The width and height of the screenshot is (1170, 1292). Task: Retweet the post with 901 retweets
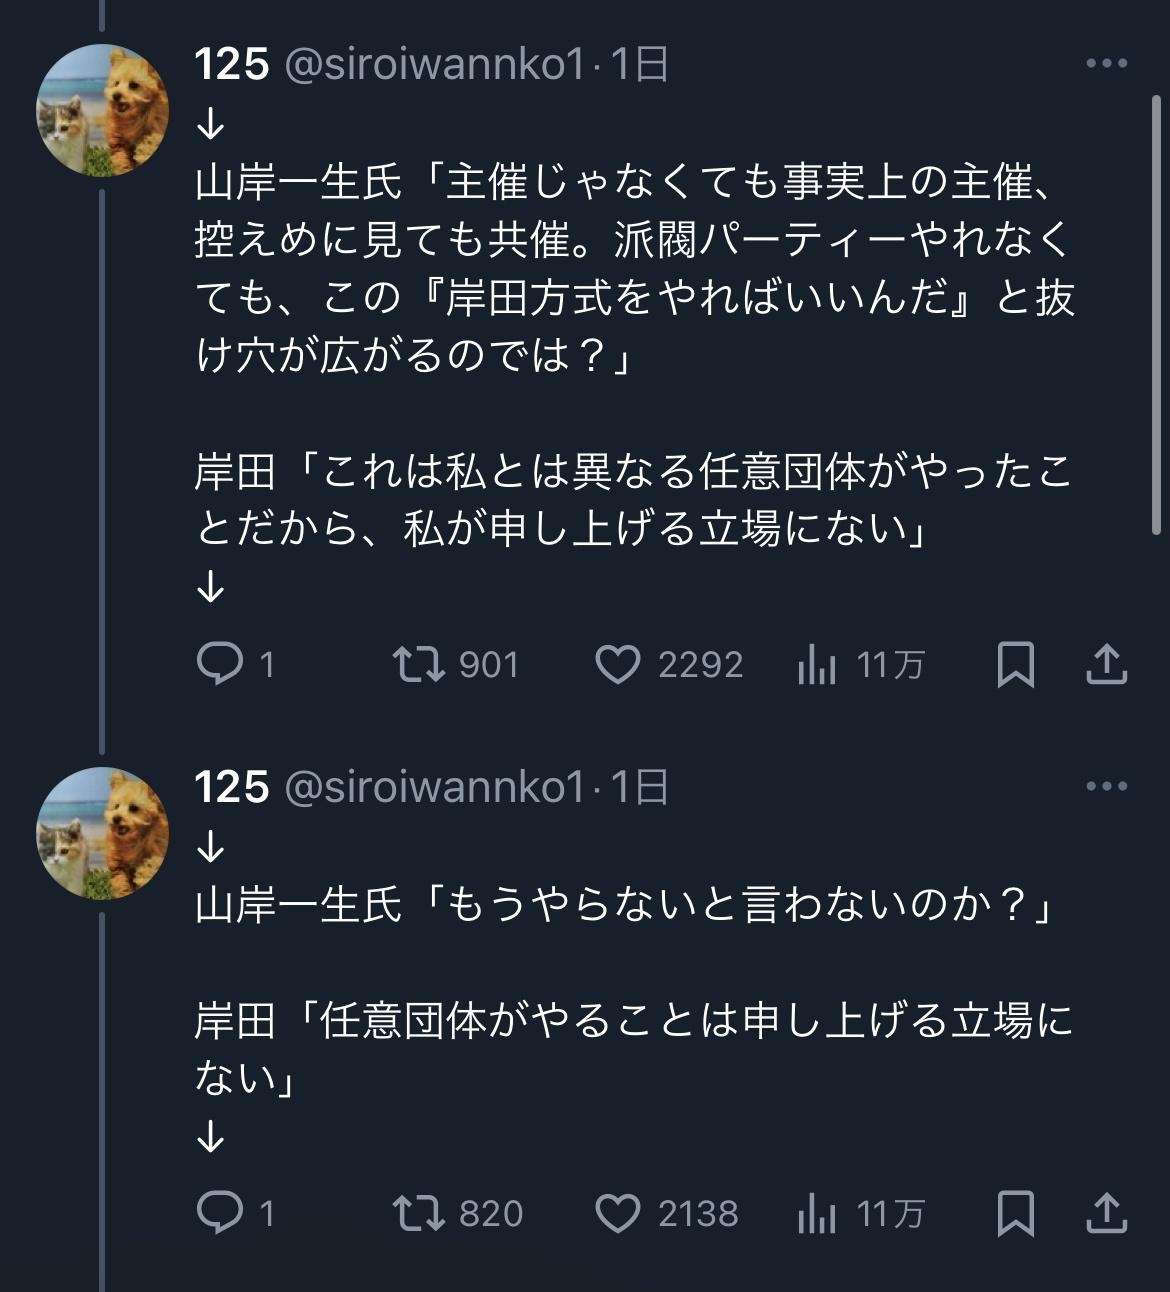coord(420,664)
